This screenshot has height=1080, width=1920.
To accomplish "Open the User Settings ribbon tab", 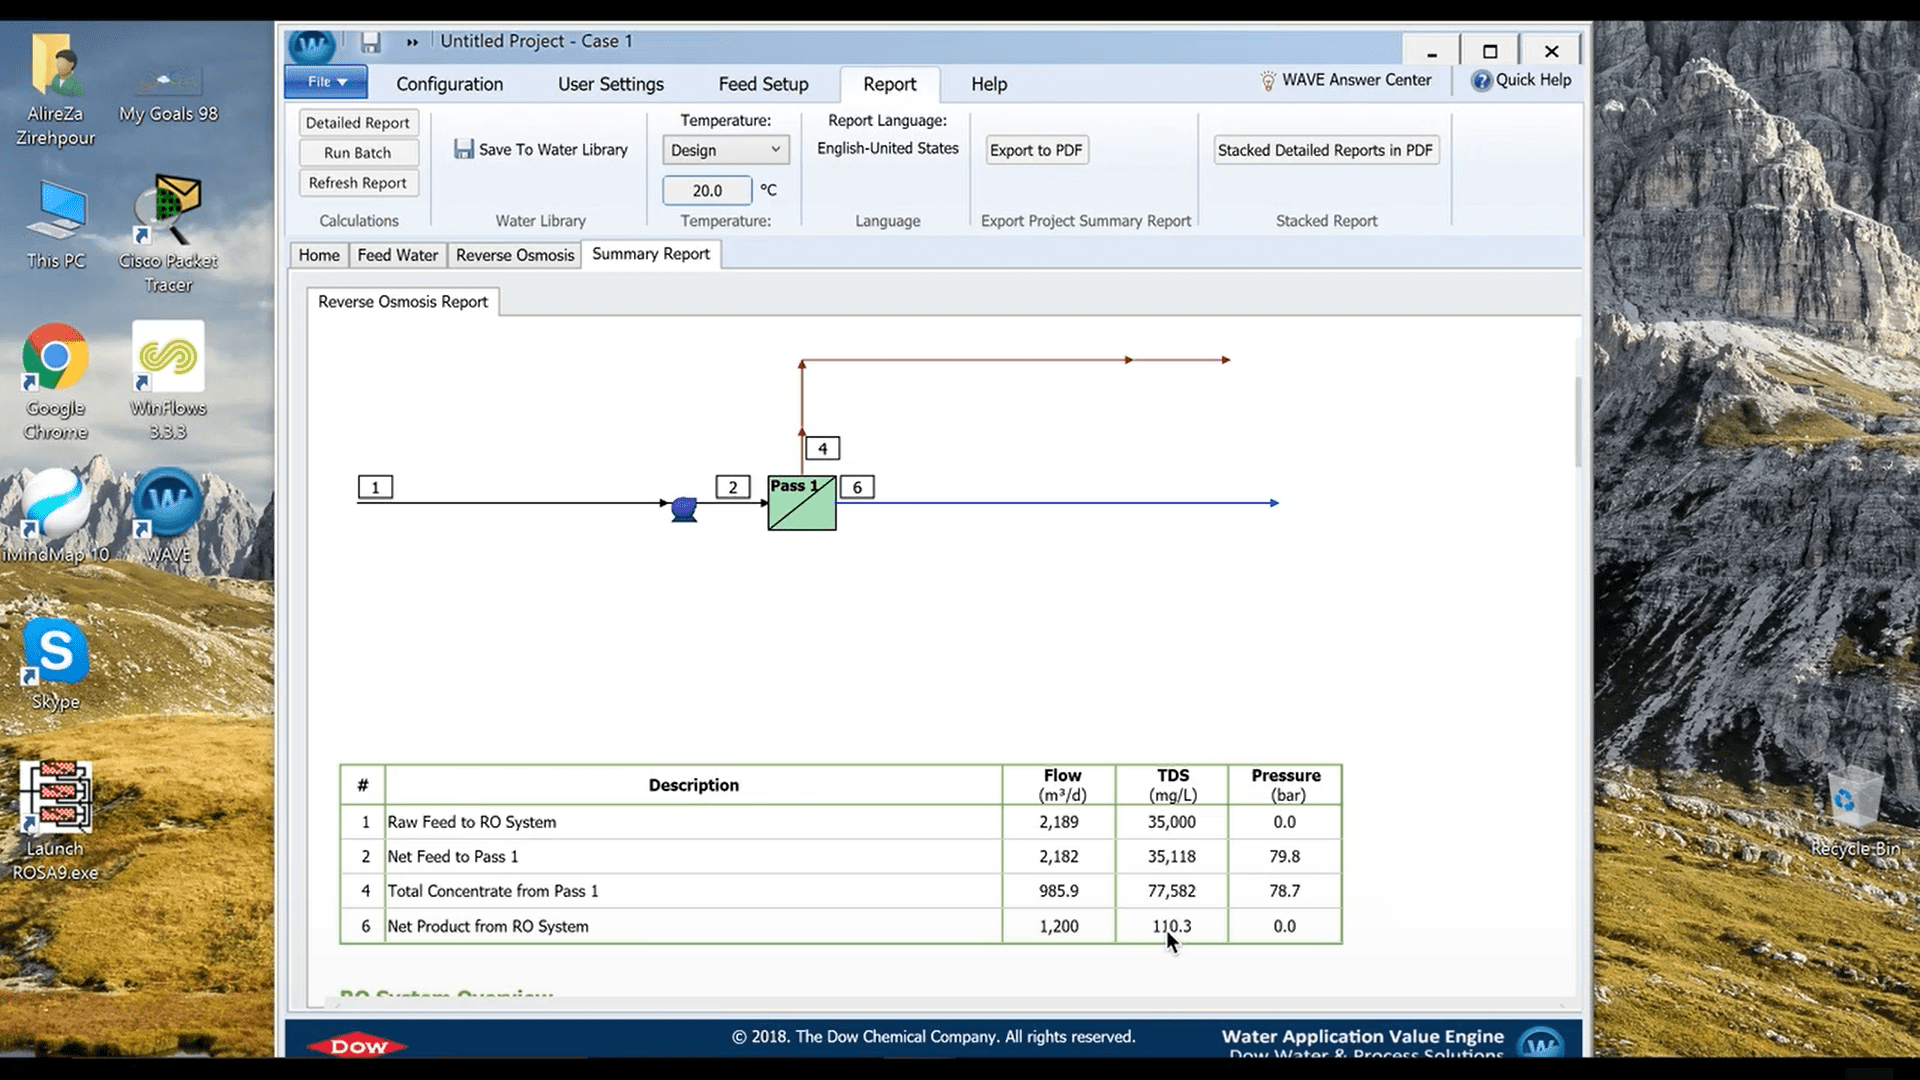I will pyautogui.click(x=610, y=84).
